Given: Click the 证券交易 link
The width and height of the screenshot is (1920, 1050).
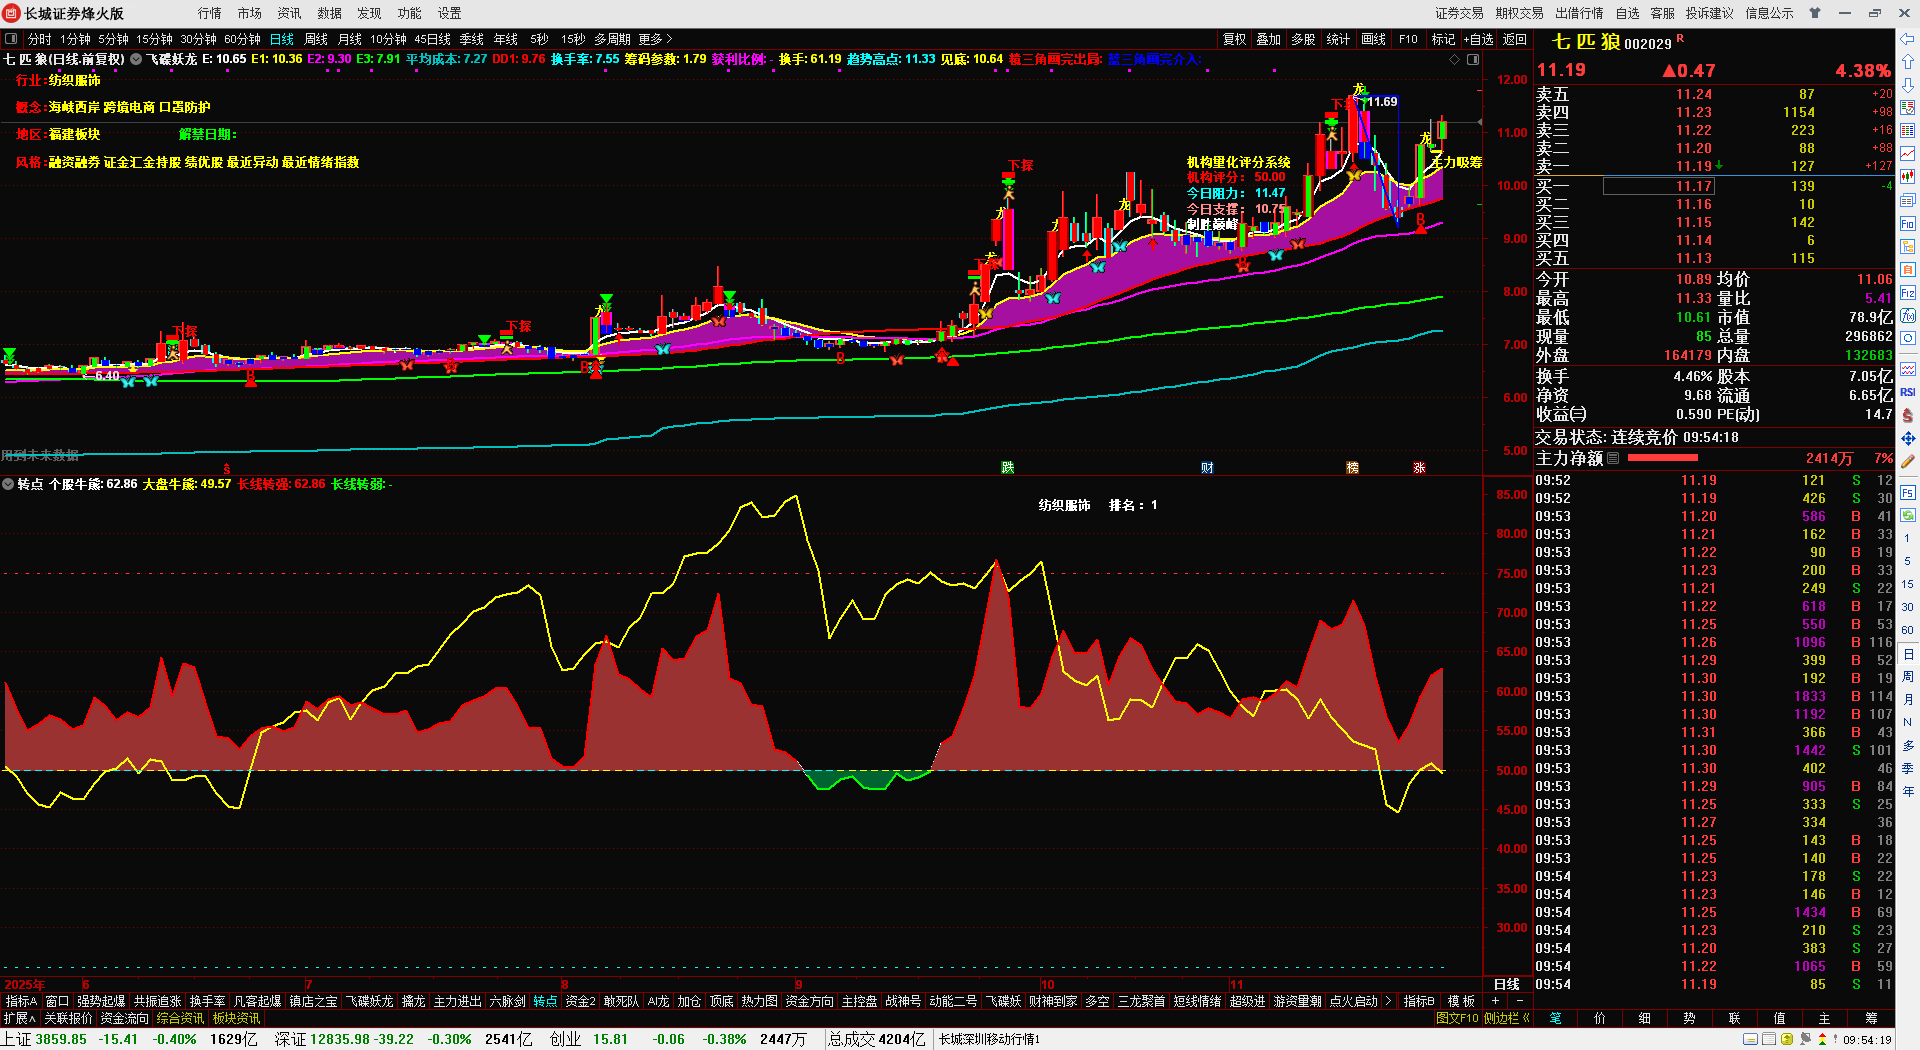Looking at the screenshot, I should [x=1460, y=13].
